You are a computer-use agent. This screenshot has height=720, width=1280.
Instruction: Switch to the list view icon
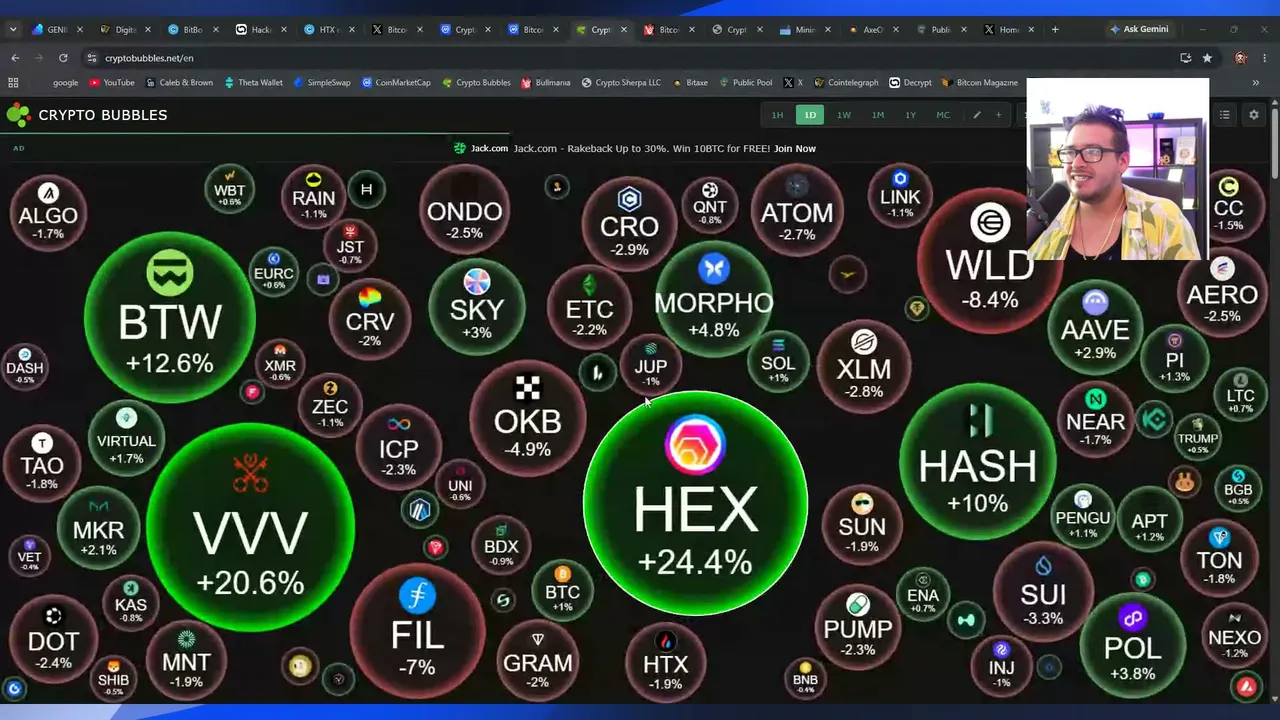pos(1224,115)
